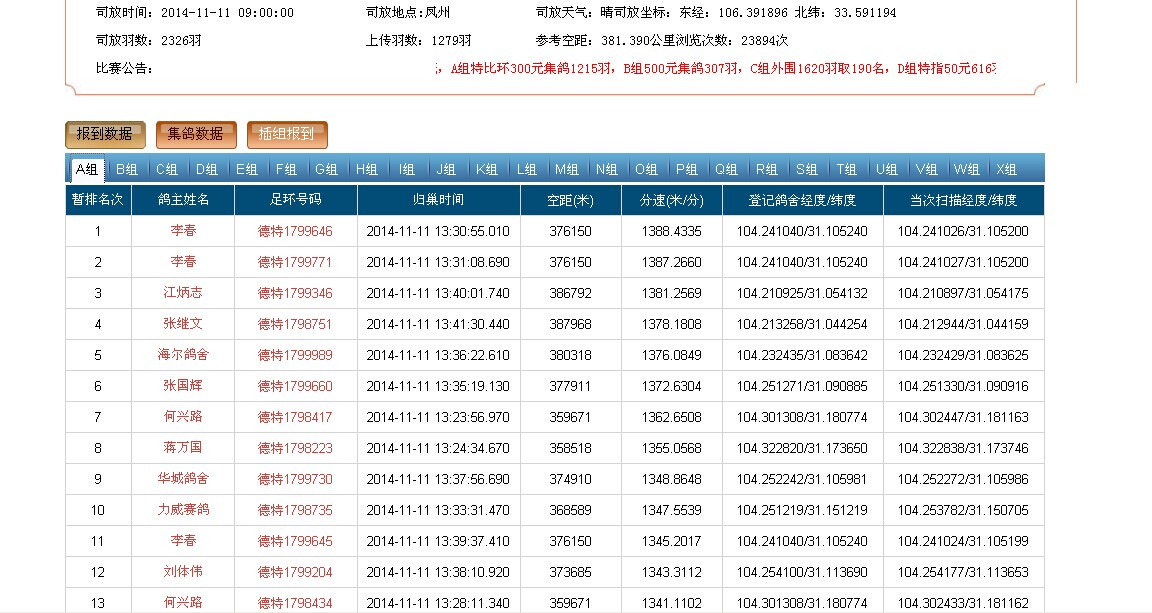Click the 归巢时间 column header
Viewport: 1152px width, 613px height.
point(438,200)
